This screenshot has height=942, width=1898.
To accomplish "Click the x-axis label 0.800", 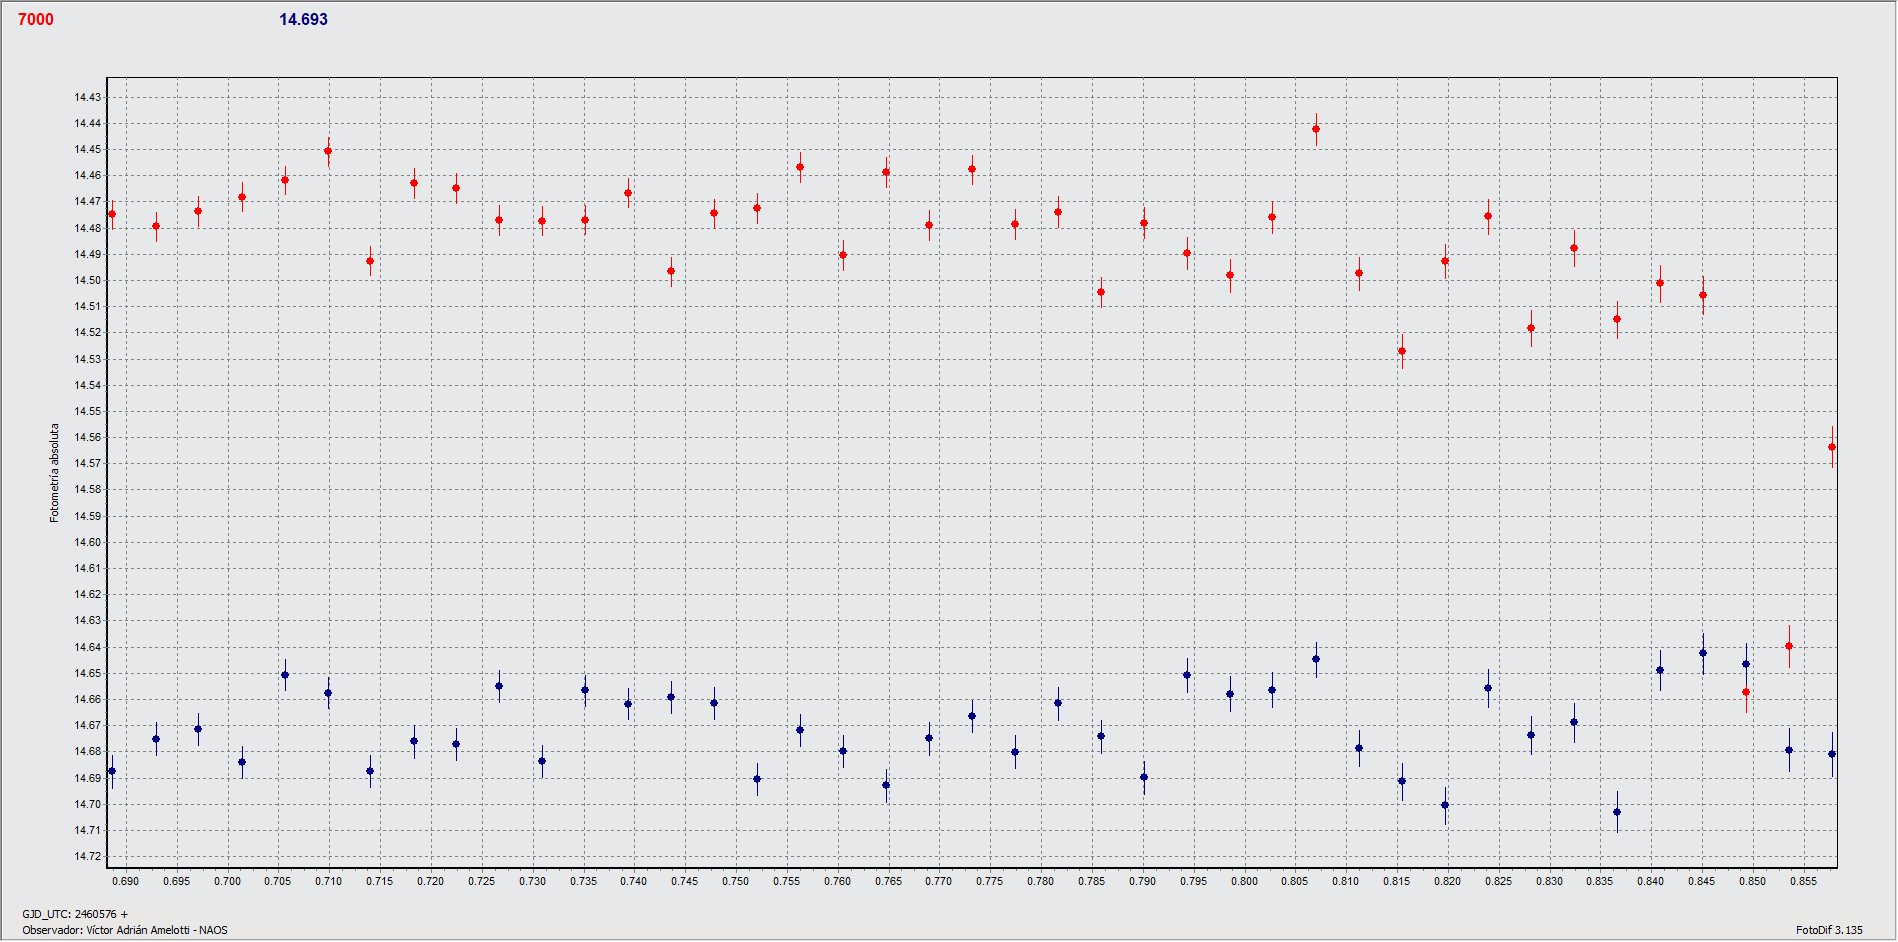I will 1244,881.
